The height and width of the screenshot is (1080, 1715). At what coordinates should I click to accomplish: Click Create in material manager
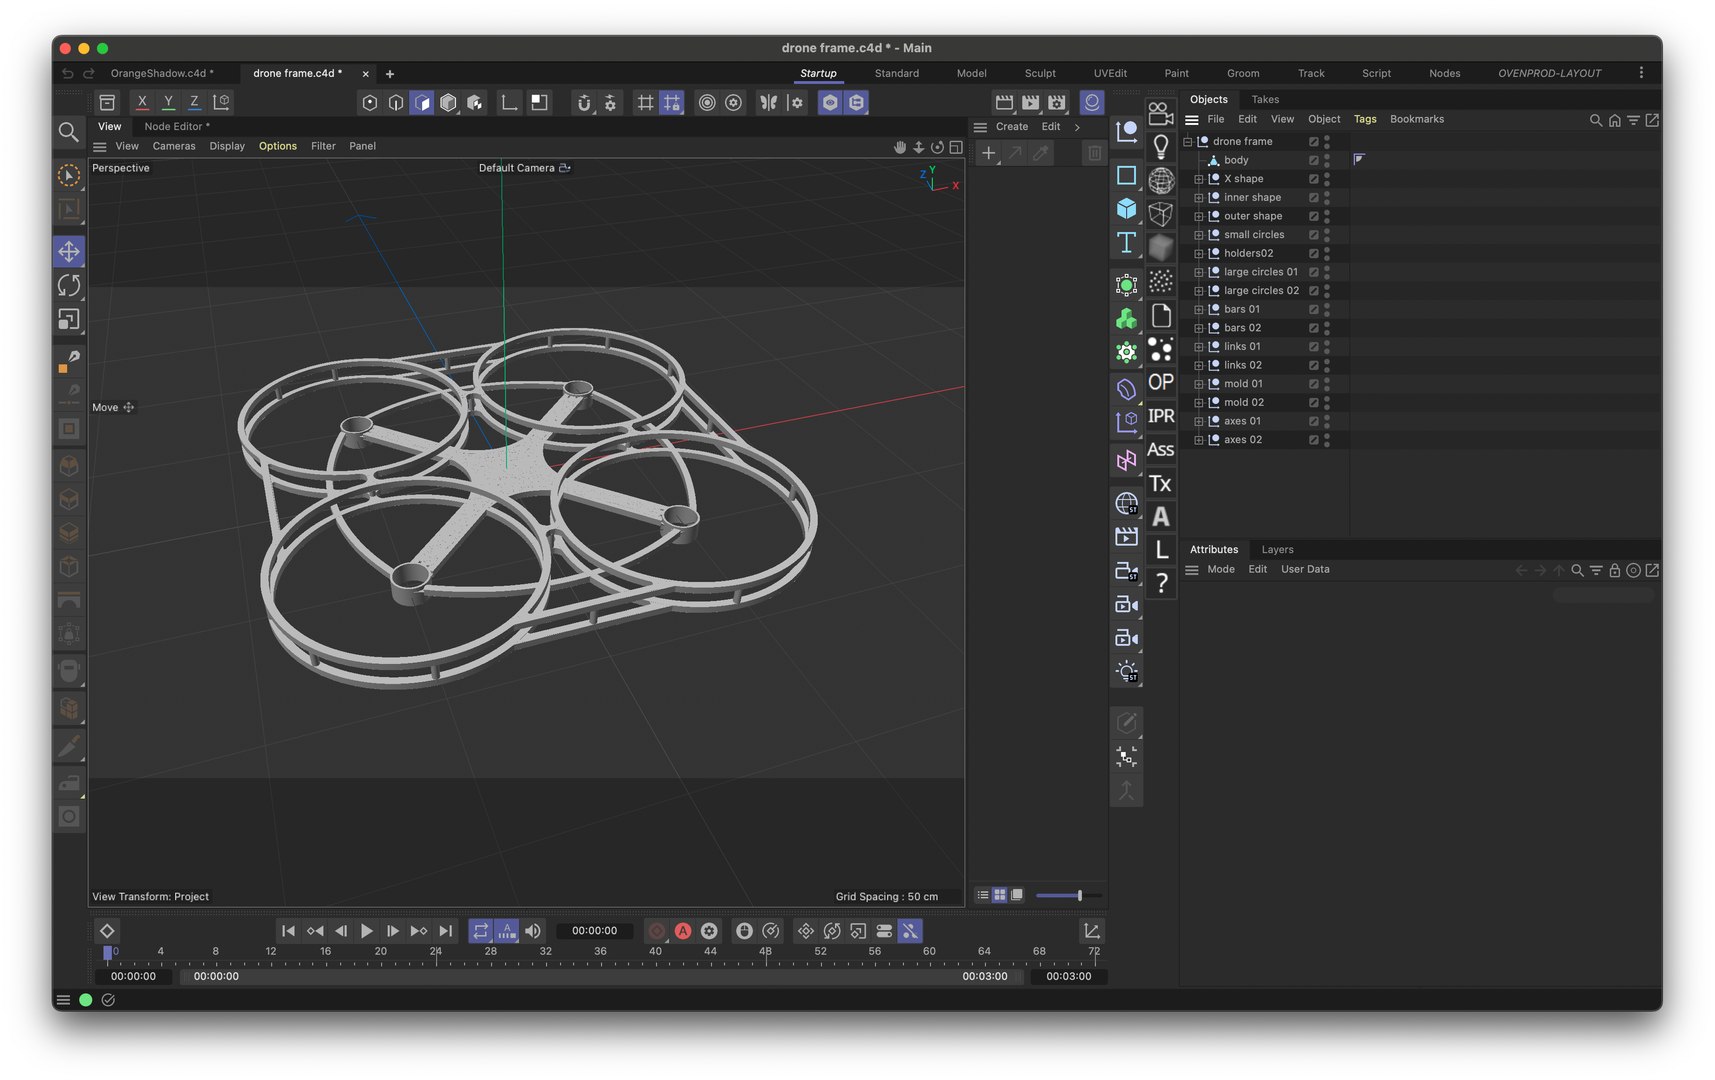pos(1012,127)
